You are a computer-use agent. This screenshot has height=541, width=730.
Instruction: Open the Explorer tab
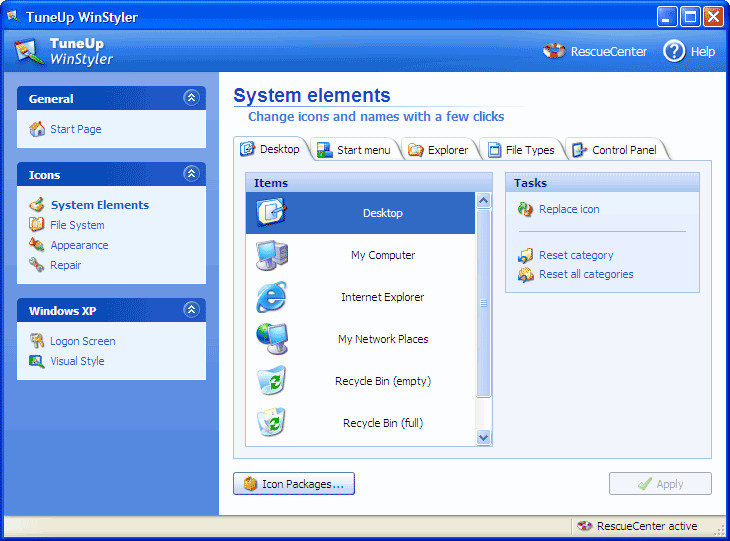tap(439, 150)
